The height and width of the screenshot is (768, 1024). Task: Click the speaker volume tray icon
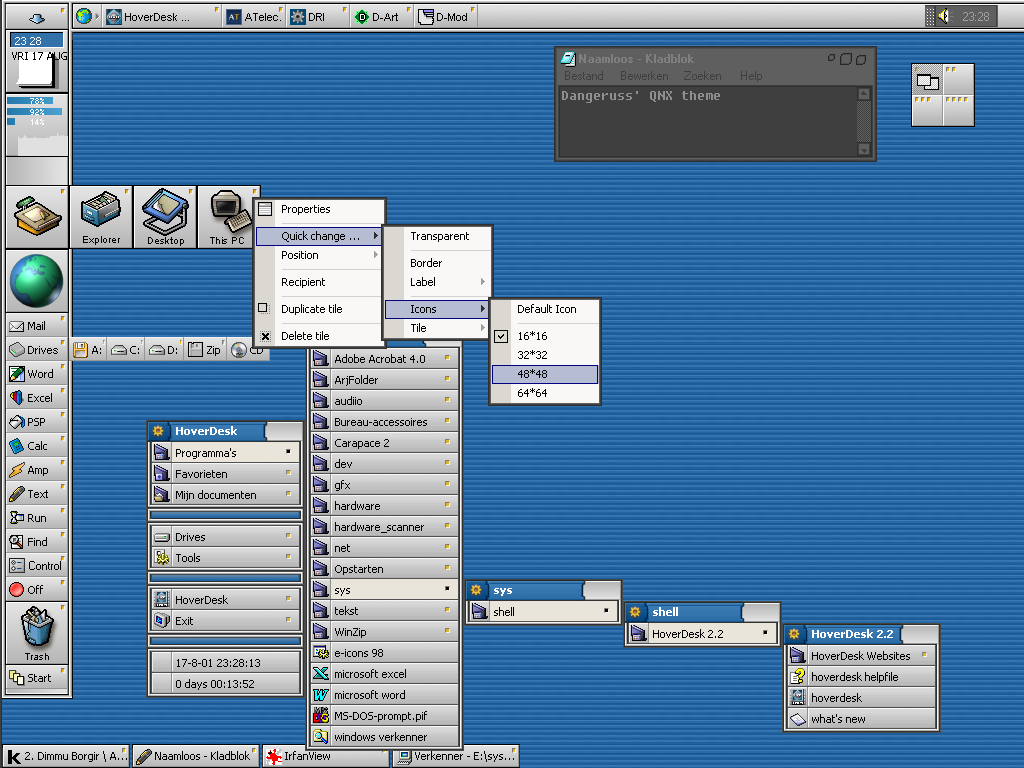click(x=944, y=16)
